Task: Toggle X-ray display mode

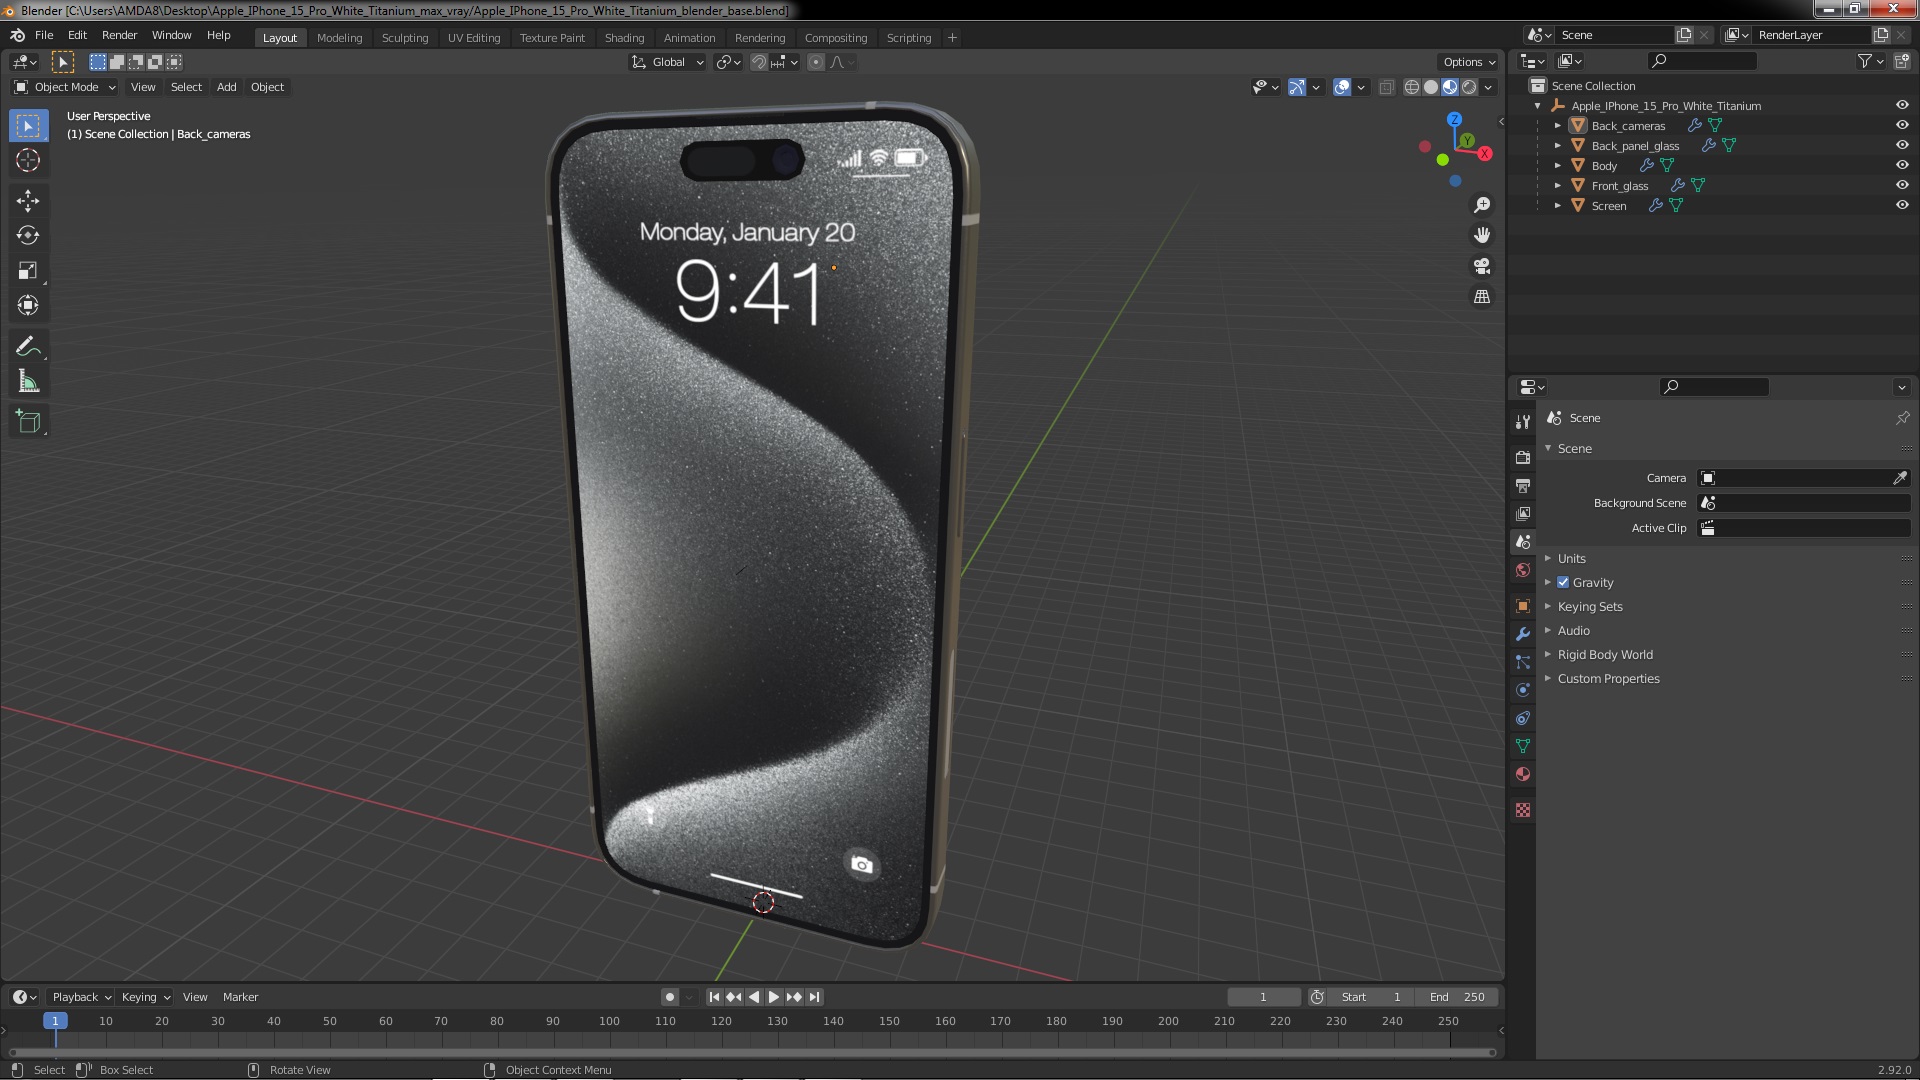Action: coord(1386,87)
